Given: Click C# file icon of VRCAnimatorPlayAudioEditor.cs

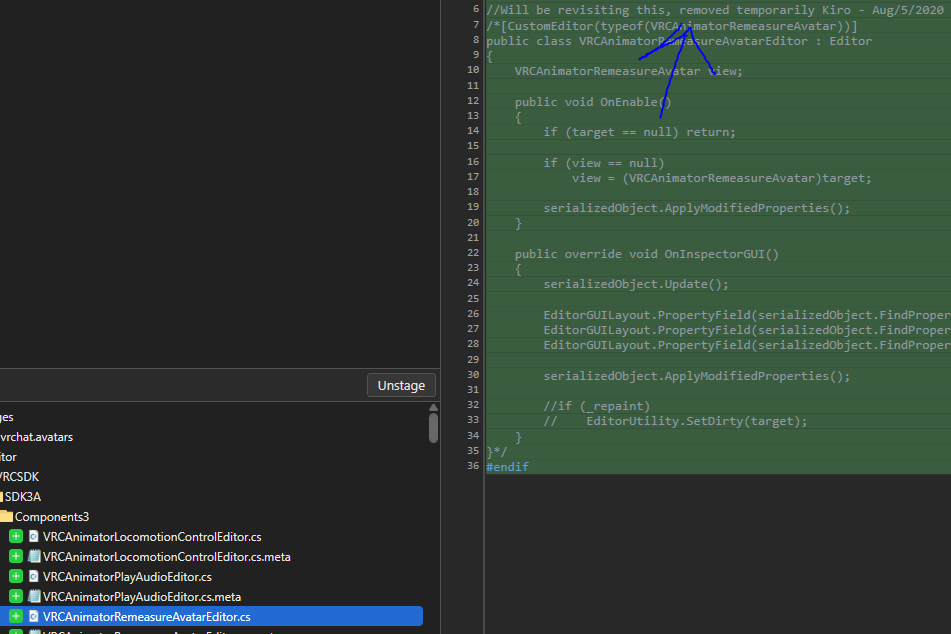Looking at the screenshot, I should click(x=33, y=577).
